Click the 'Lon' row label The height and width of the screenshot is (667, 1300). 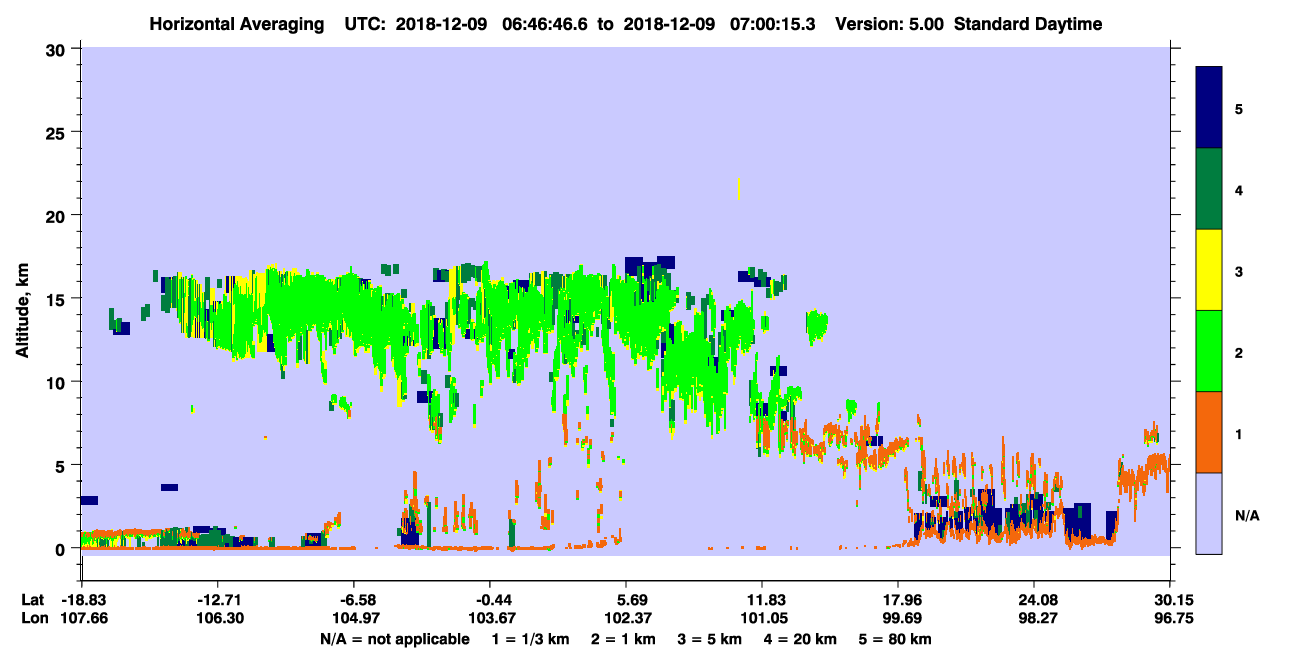[34, 618]
